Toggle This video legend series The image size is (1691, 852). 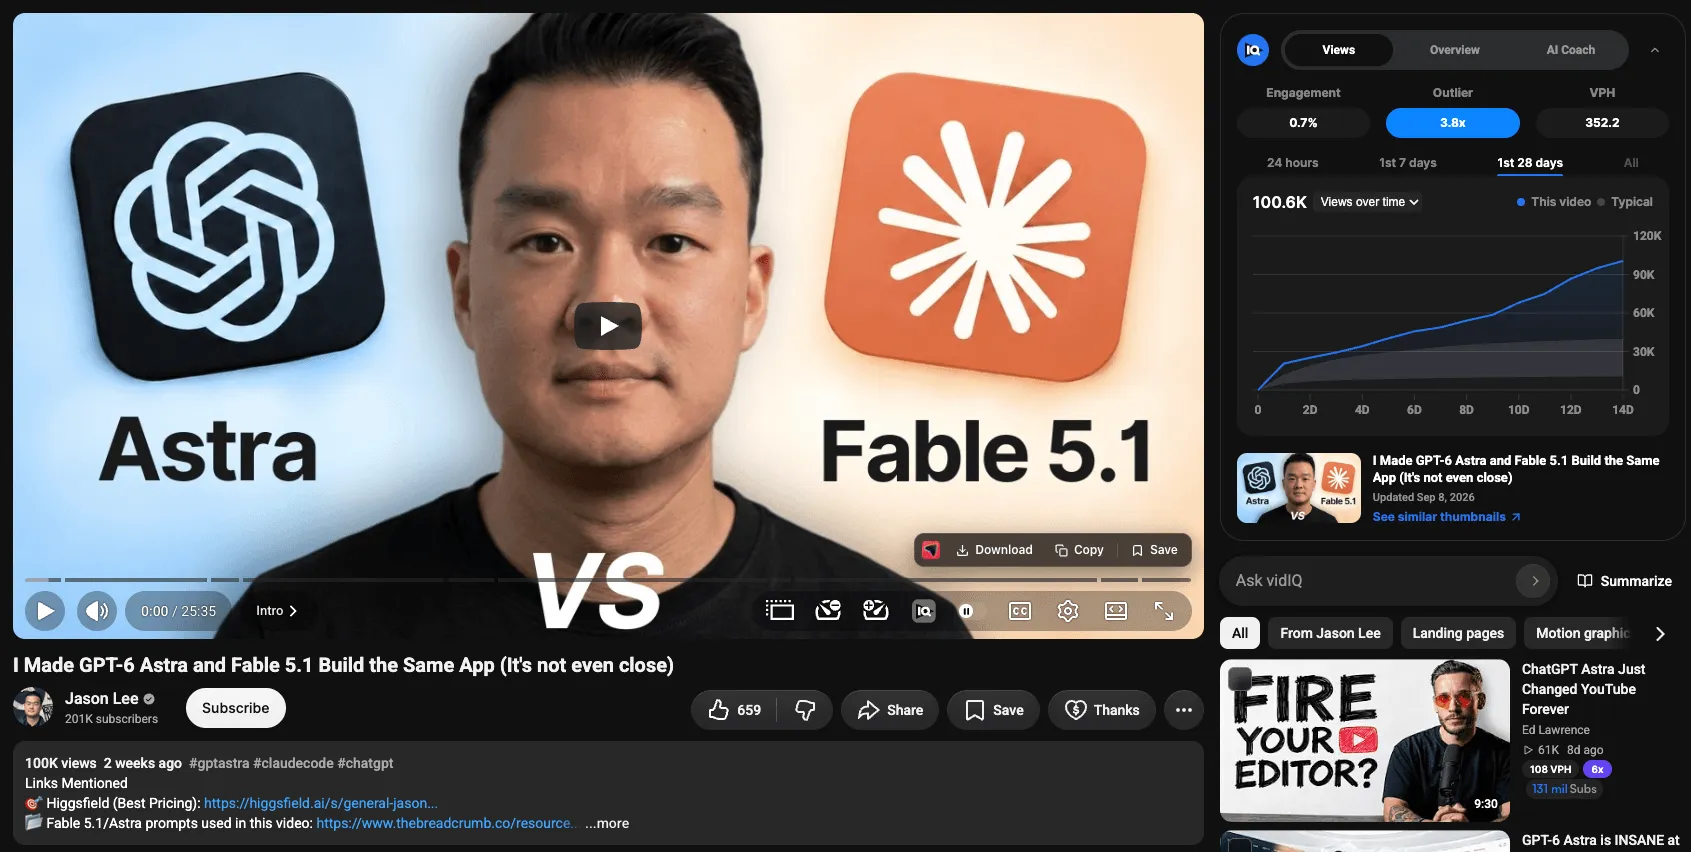tap(1554, 202)
